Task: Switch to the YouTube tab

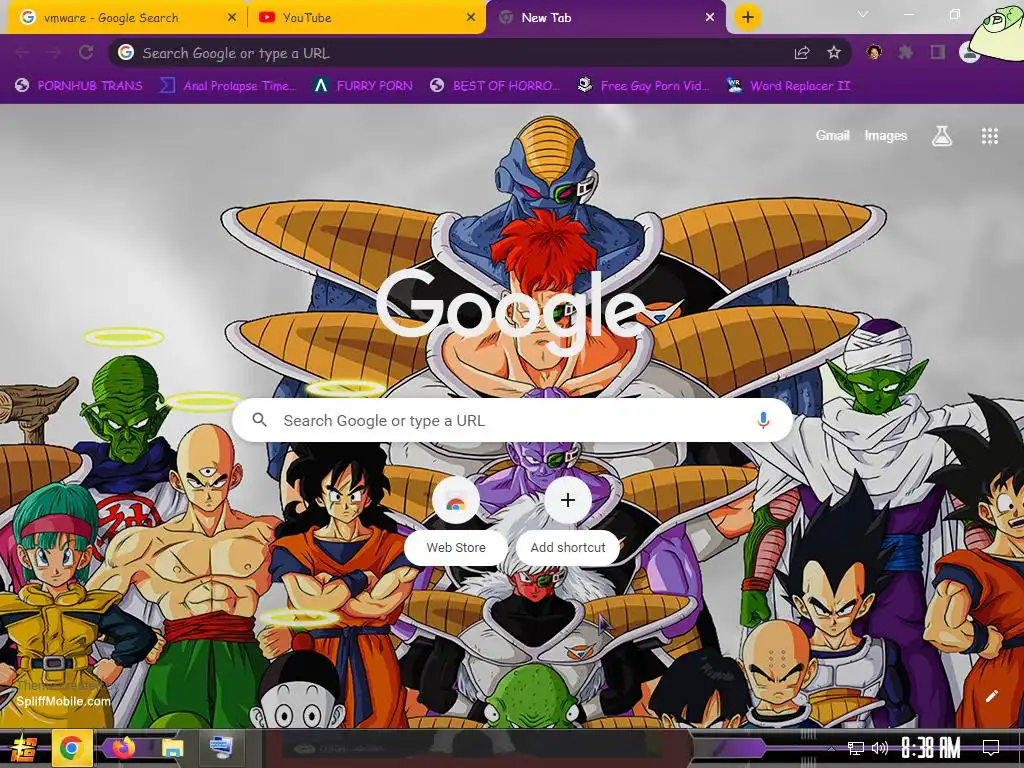Action: click(x=366, y=18)
